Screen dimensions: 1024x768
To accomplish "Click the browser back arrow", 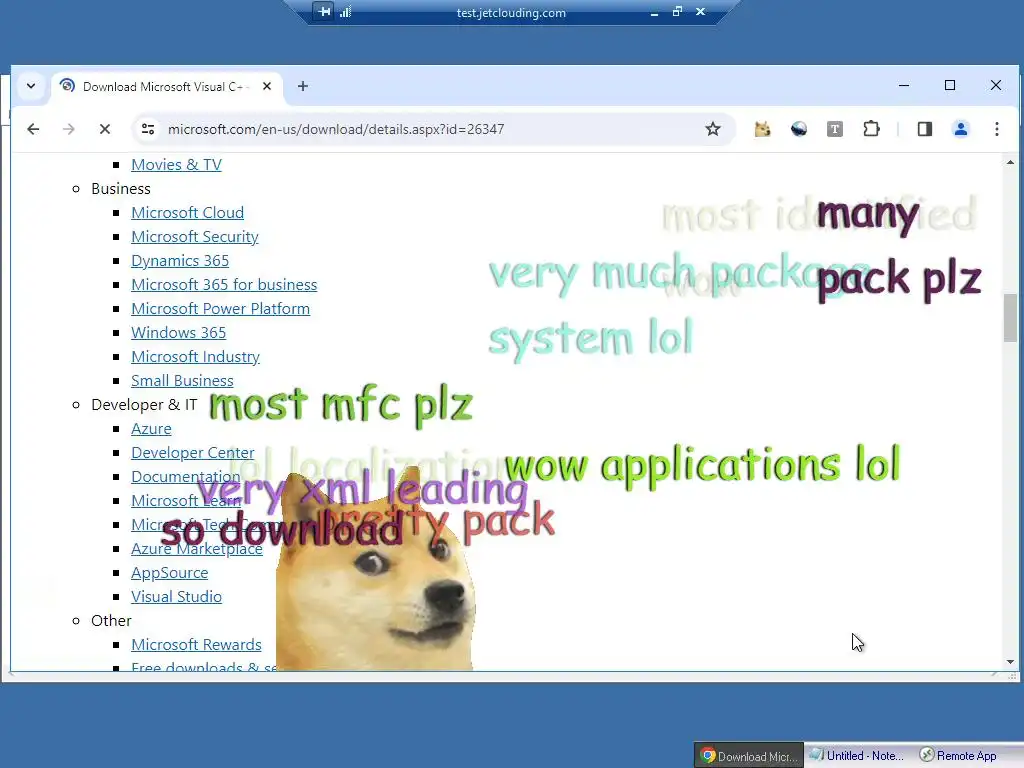I will pos(33,129).
